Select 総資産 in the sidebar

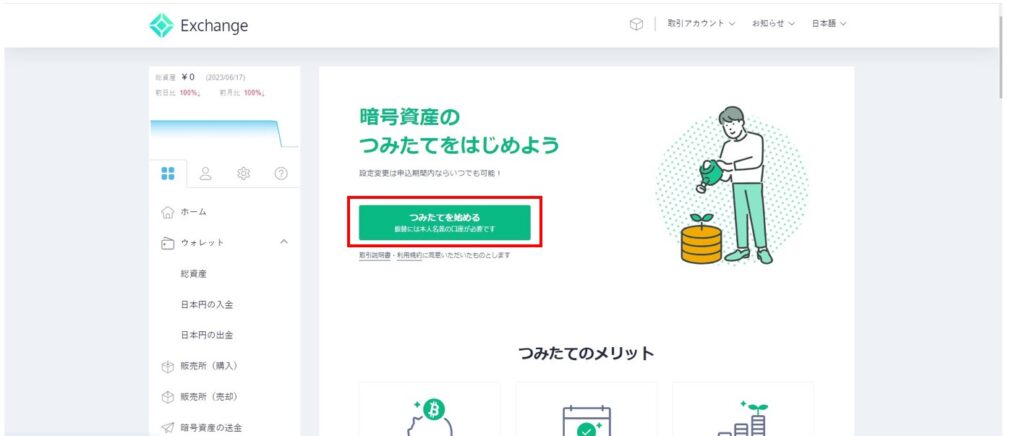point(193,274)
